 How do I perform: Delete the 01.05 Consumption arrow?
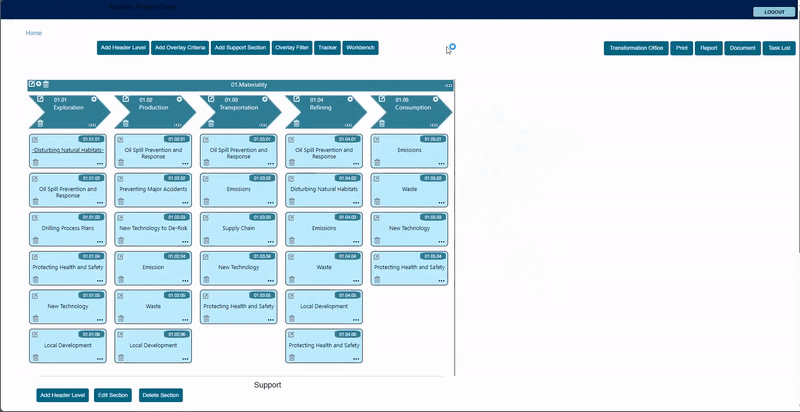coord(382,123)
